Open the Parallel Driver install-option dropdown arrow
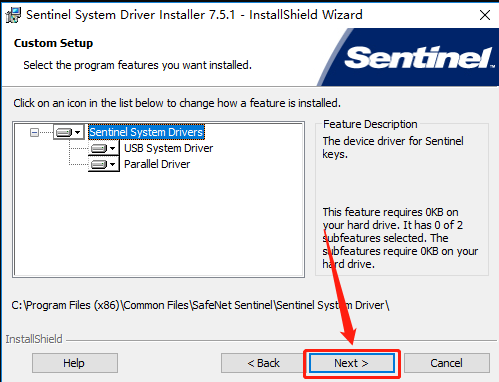499x382 pixels. [113, 164]
